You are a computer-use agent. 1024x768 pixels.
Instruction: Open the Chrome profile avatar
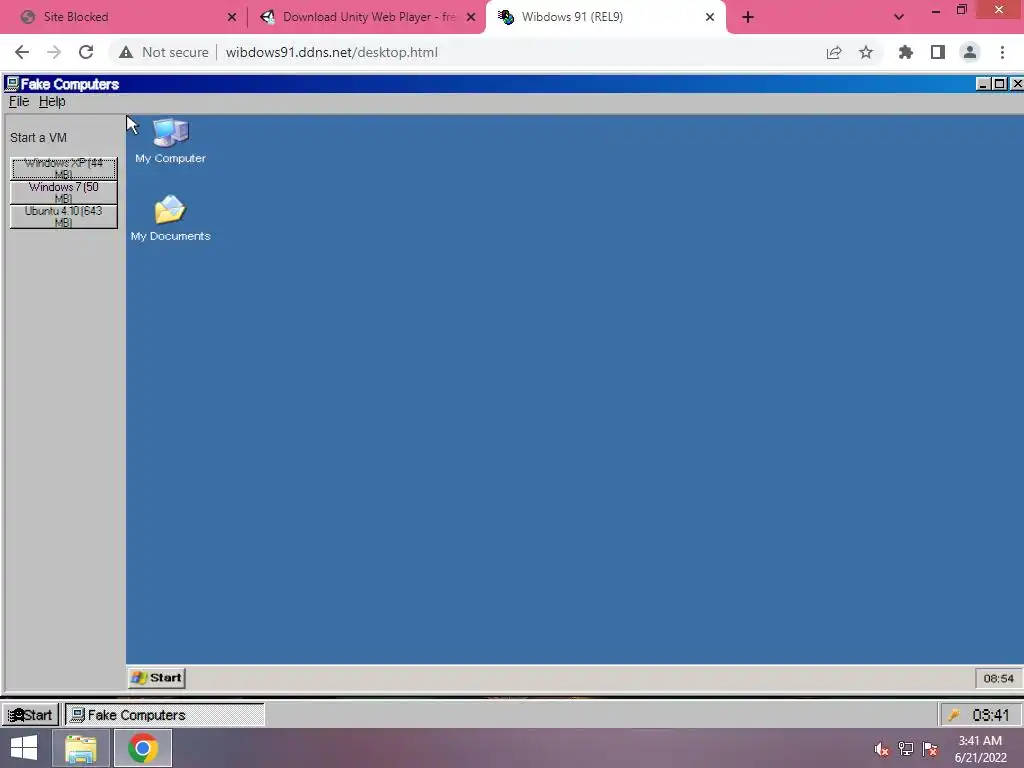(970, 52)
